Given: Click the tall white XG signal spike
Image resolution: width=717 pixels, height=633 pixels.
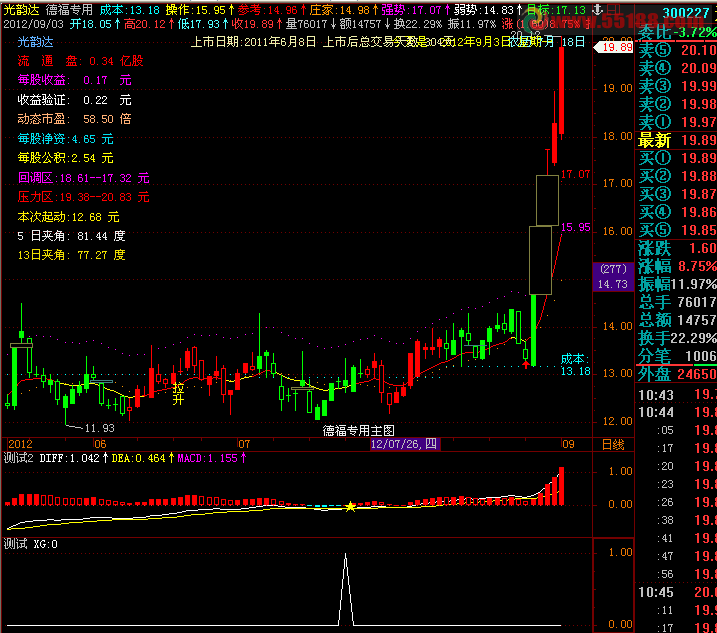Looking at the screenshot, I should (x=346, y=589).
